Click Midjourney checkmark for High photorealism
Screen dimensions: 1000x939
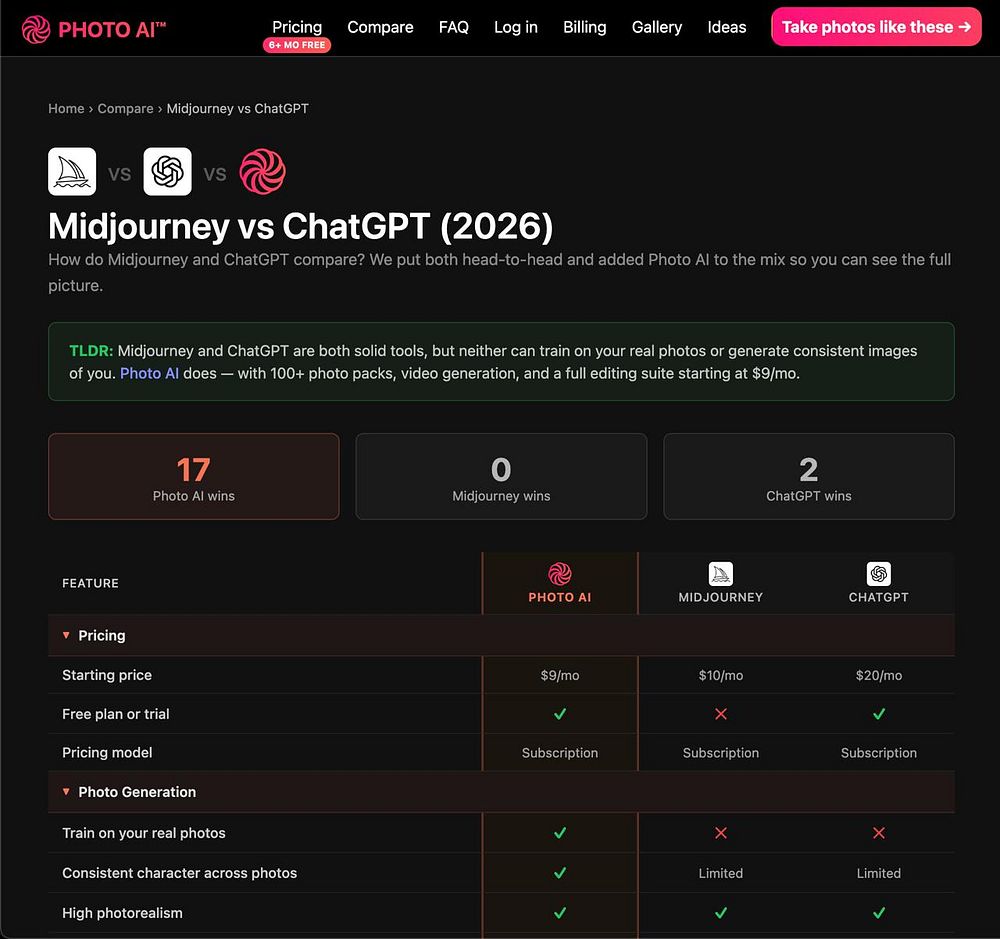coord(721,913)
